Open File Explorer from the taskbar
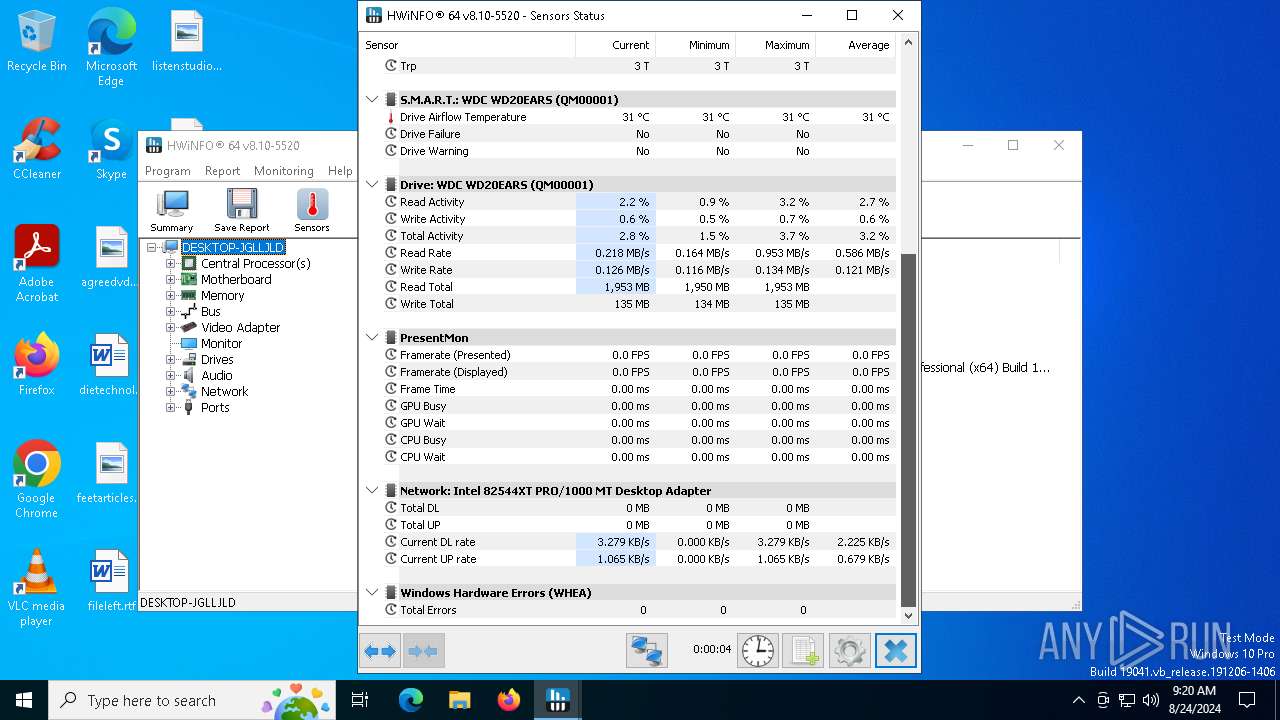The image size is (1280, 720). (459, 700)
